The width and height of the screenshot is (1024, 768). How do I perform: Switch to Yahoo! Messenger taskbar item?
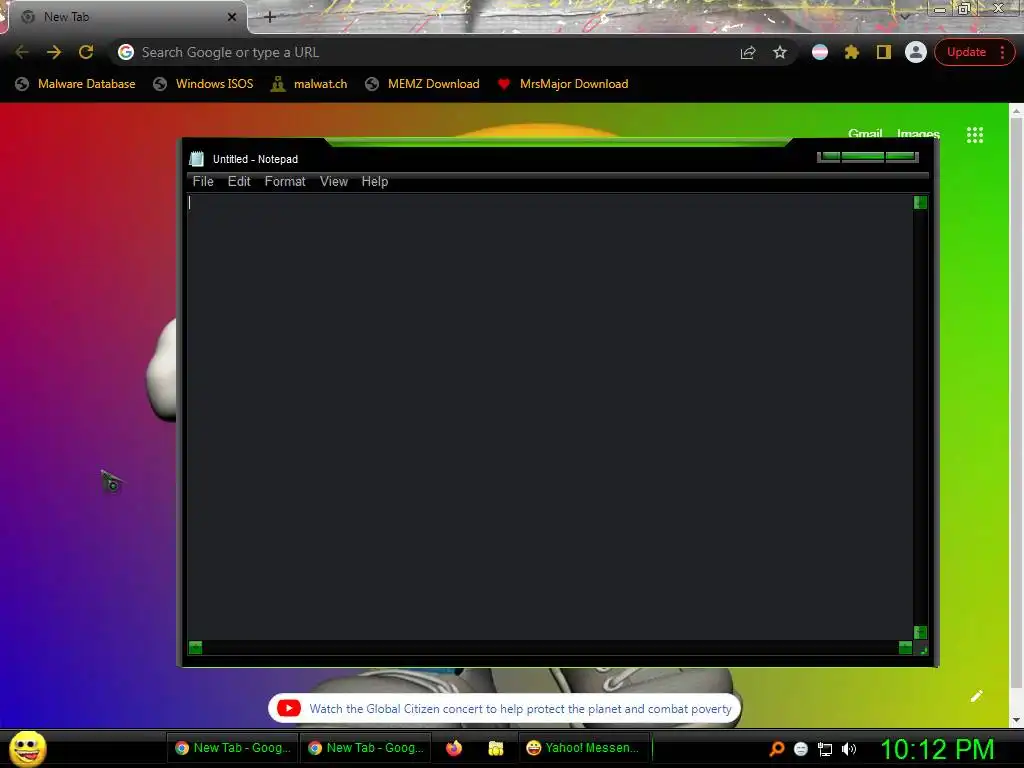[x=584, y=748]
